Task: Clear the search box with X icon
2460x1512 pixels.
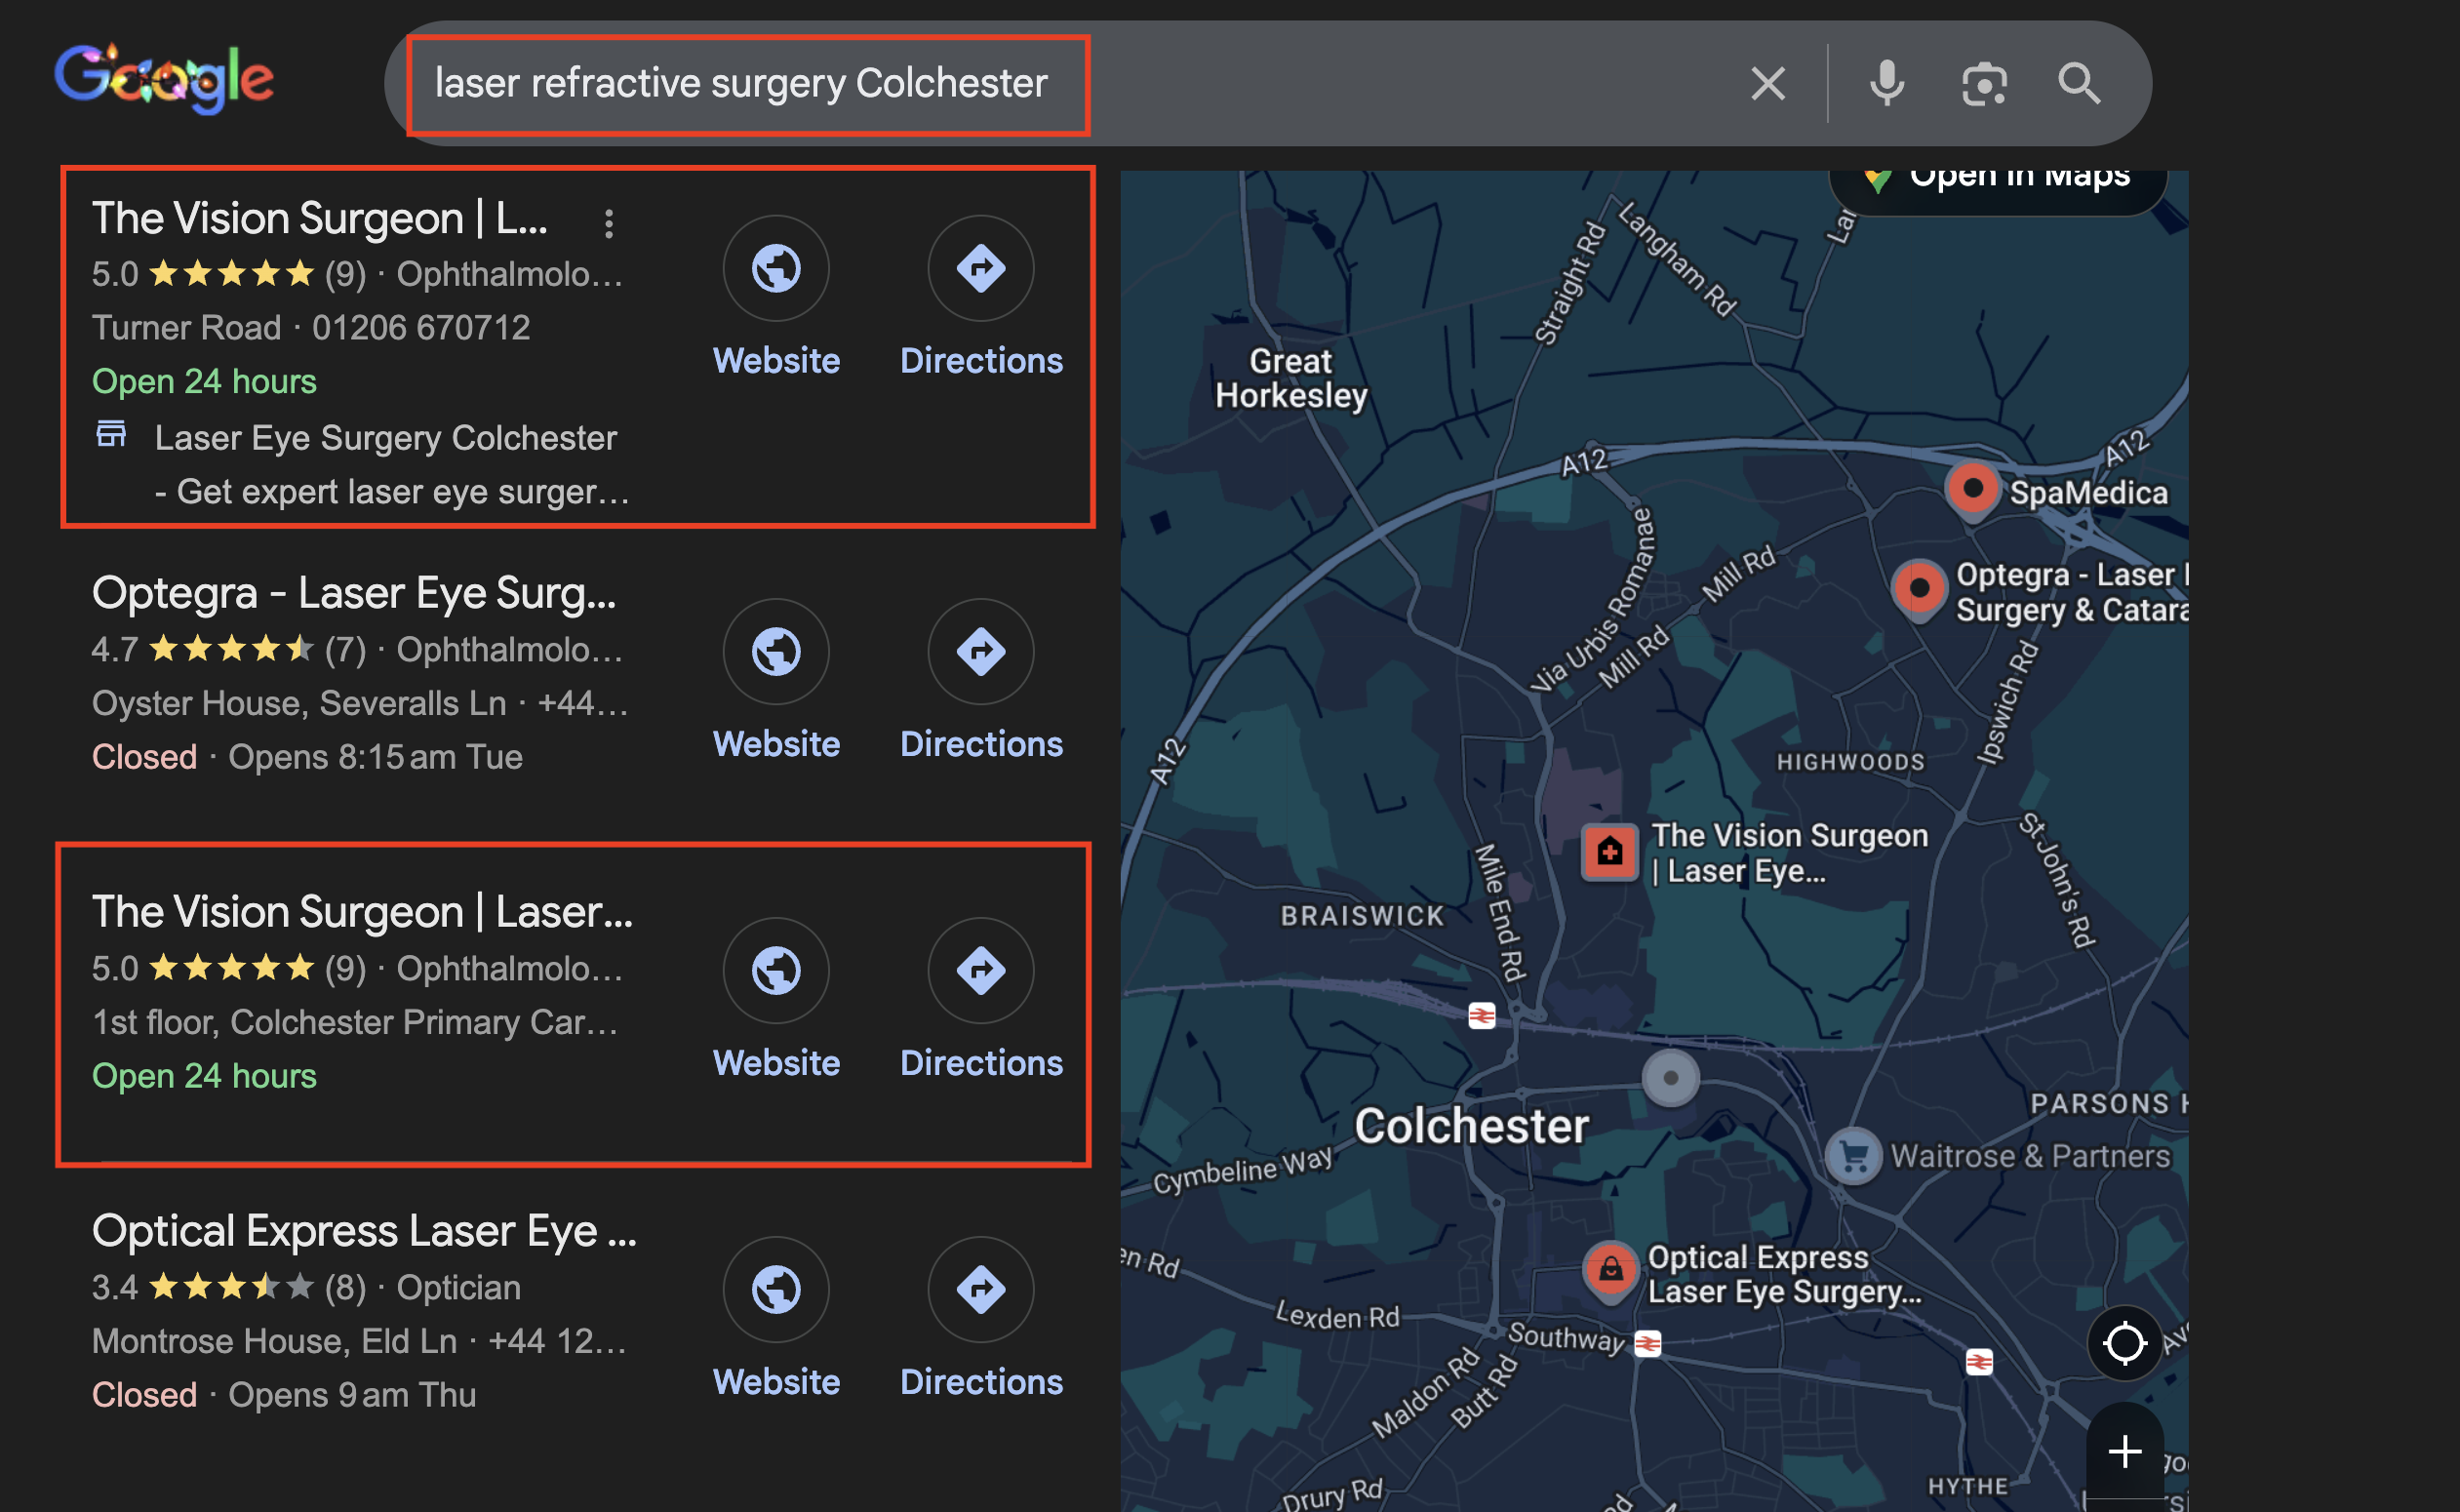Action: click(x=1767, y=84)
